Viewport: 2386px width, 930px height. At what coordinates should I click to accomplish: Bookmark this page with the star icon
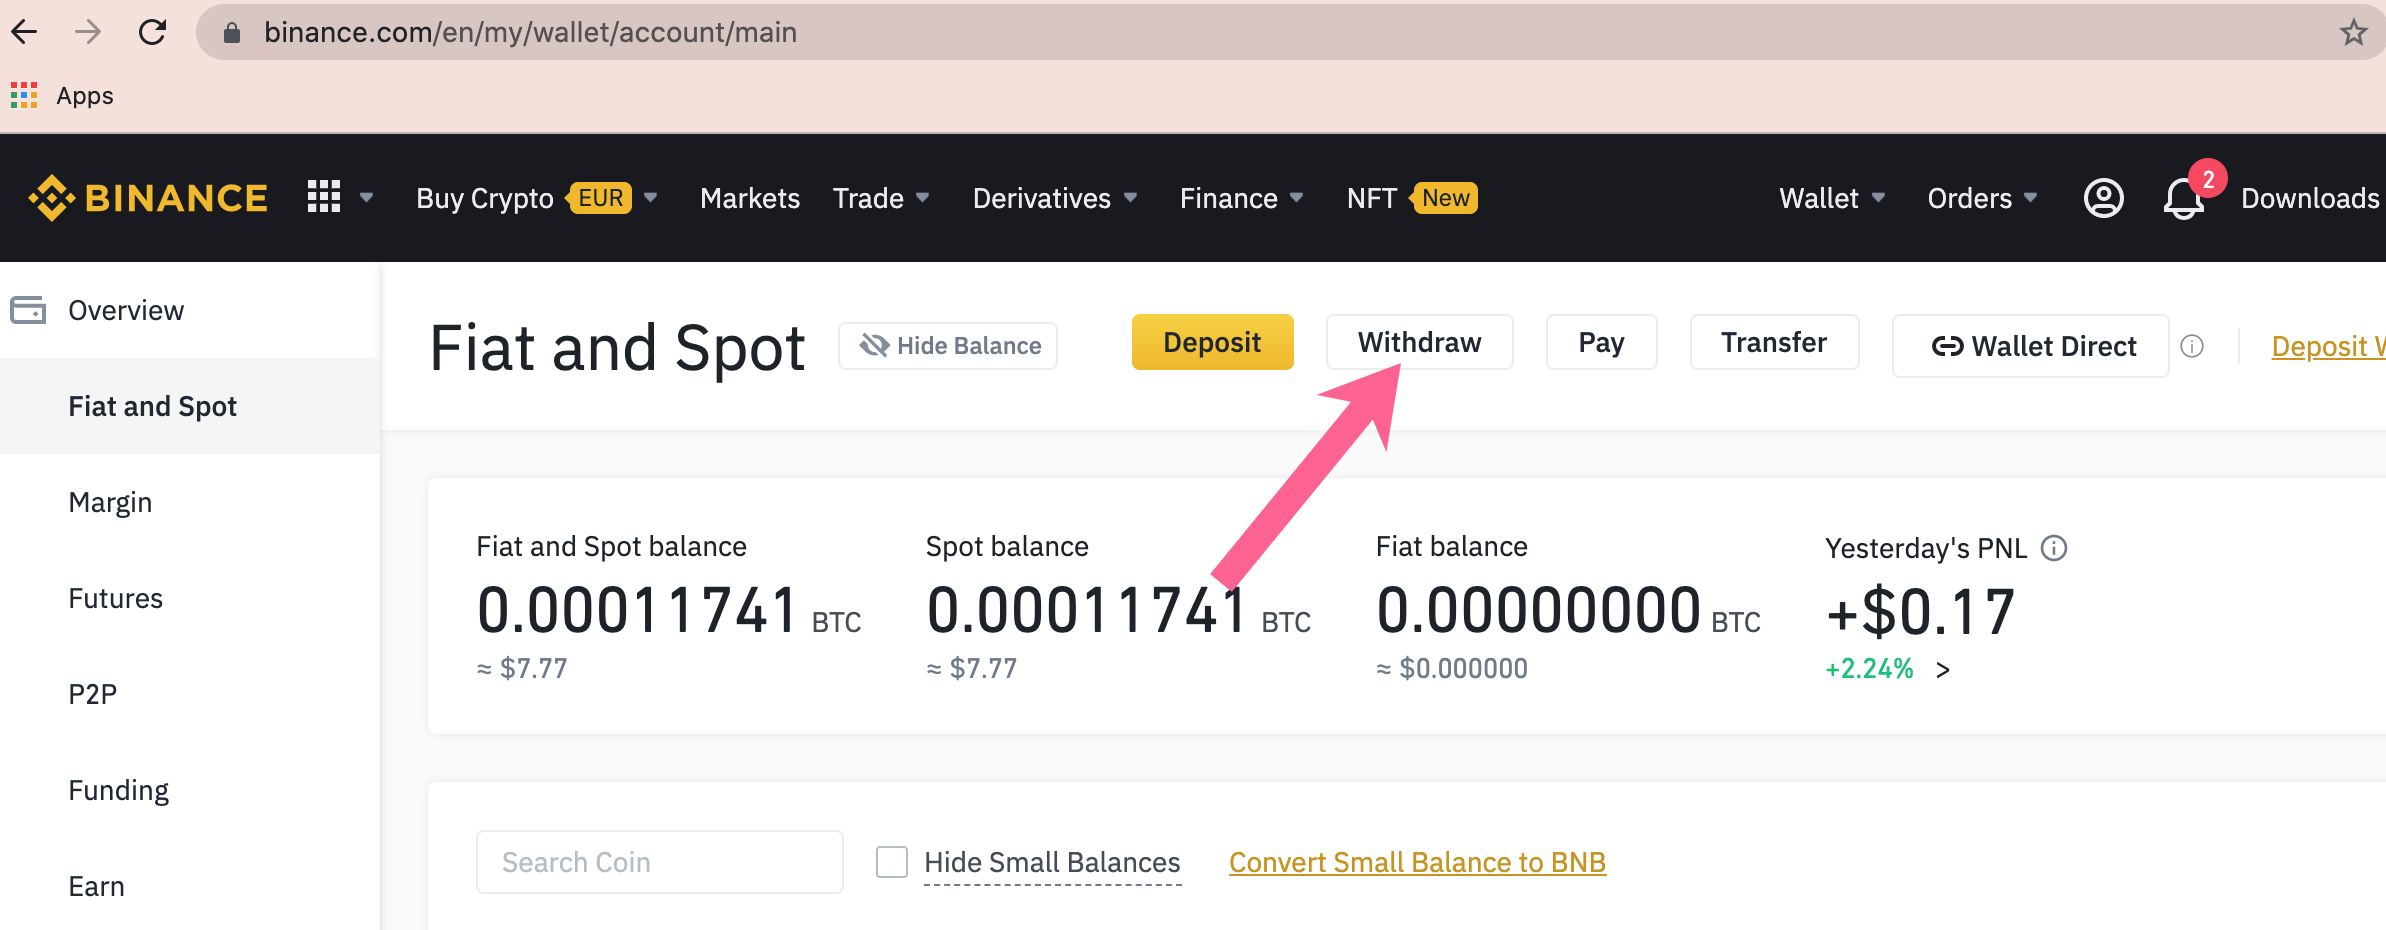tap(2353, 33)
